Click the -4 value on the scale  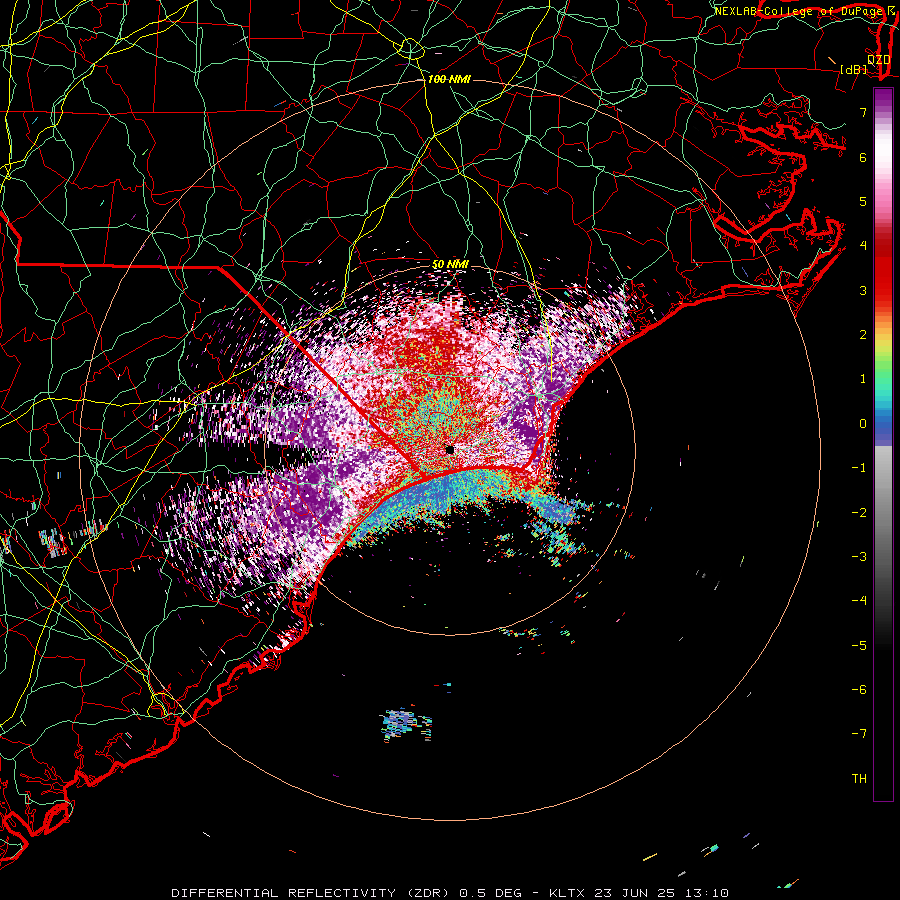click(x=859, y=601)
